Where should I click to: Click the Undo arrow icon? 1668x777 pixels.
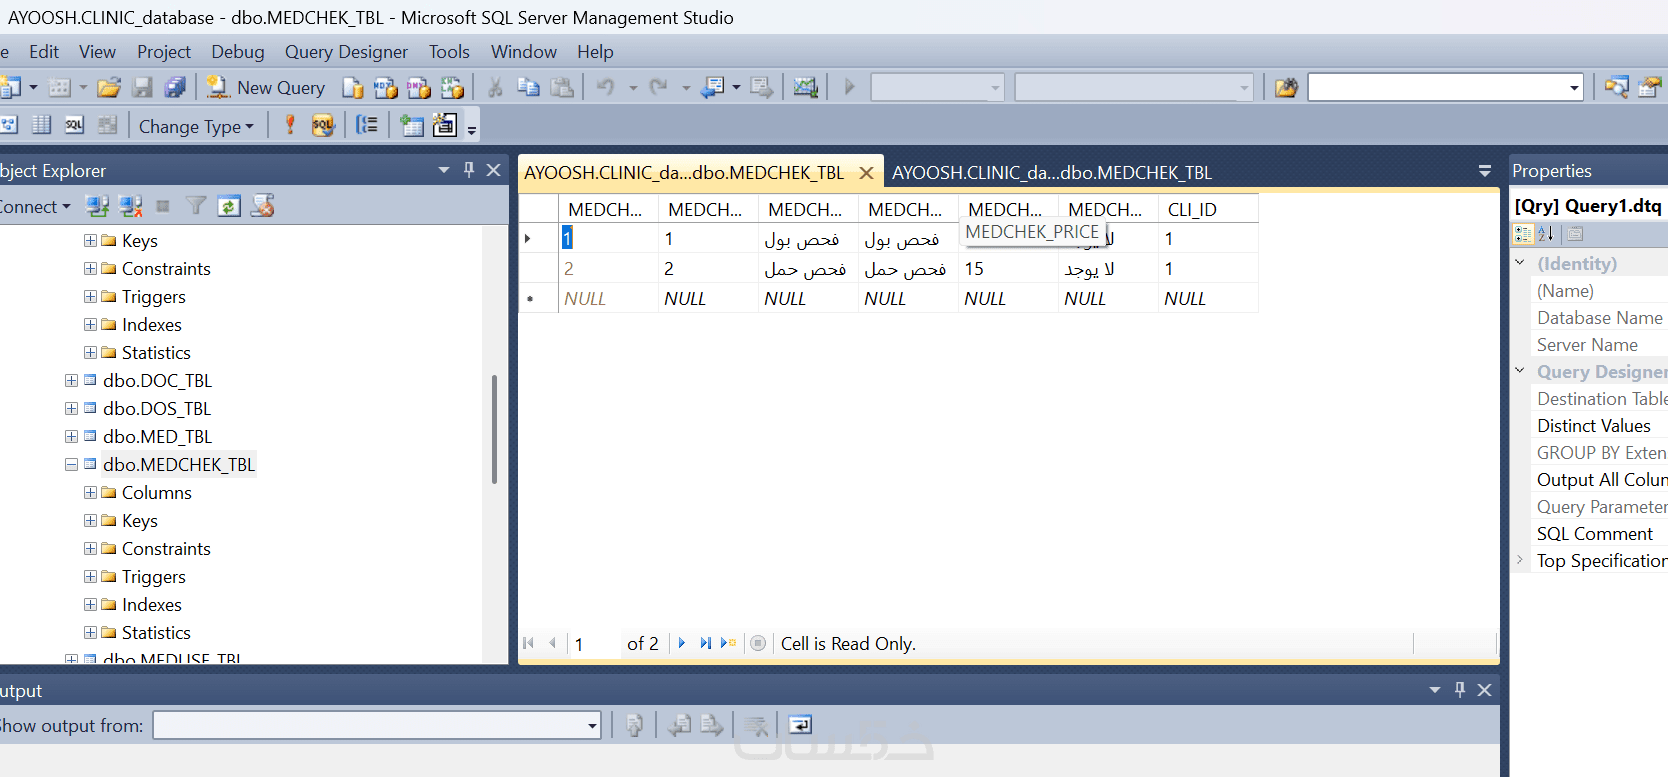(605, 88)
